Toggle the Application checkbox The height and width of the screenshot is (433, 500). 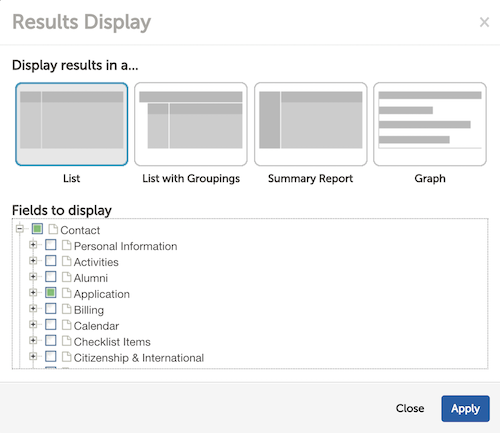pyautogui.click(x=51, y=293)
